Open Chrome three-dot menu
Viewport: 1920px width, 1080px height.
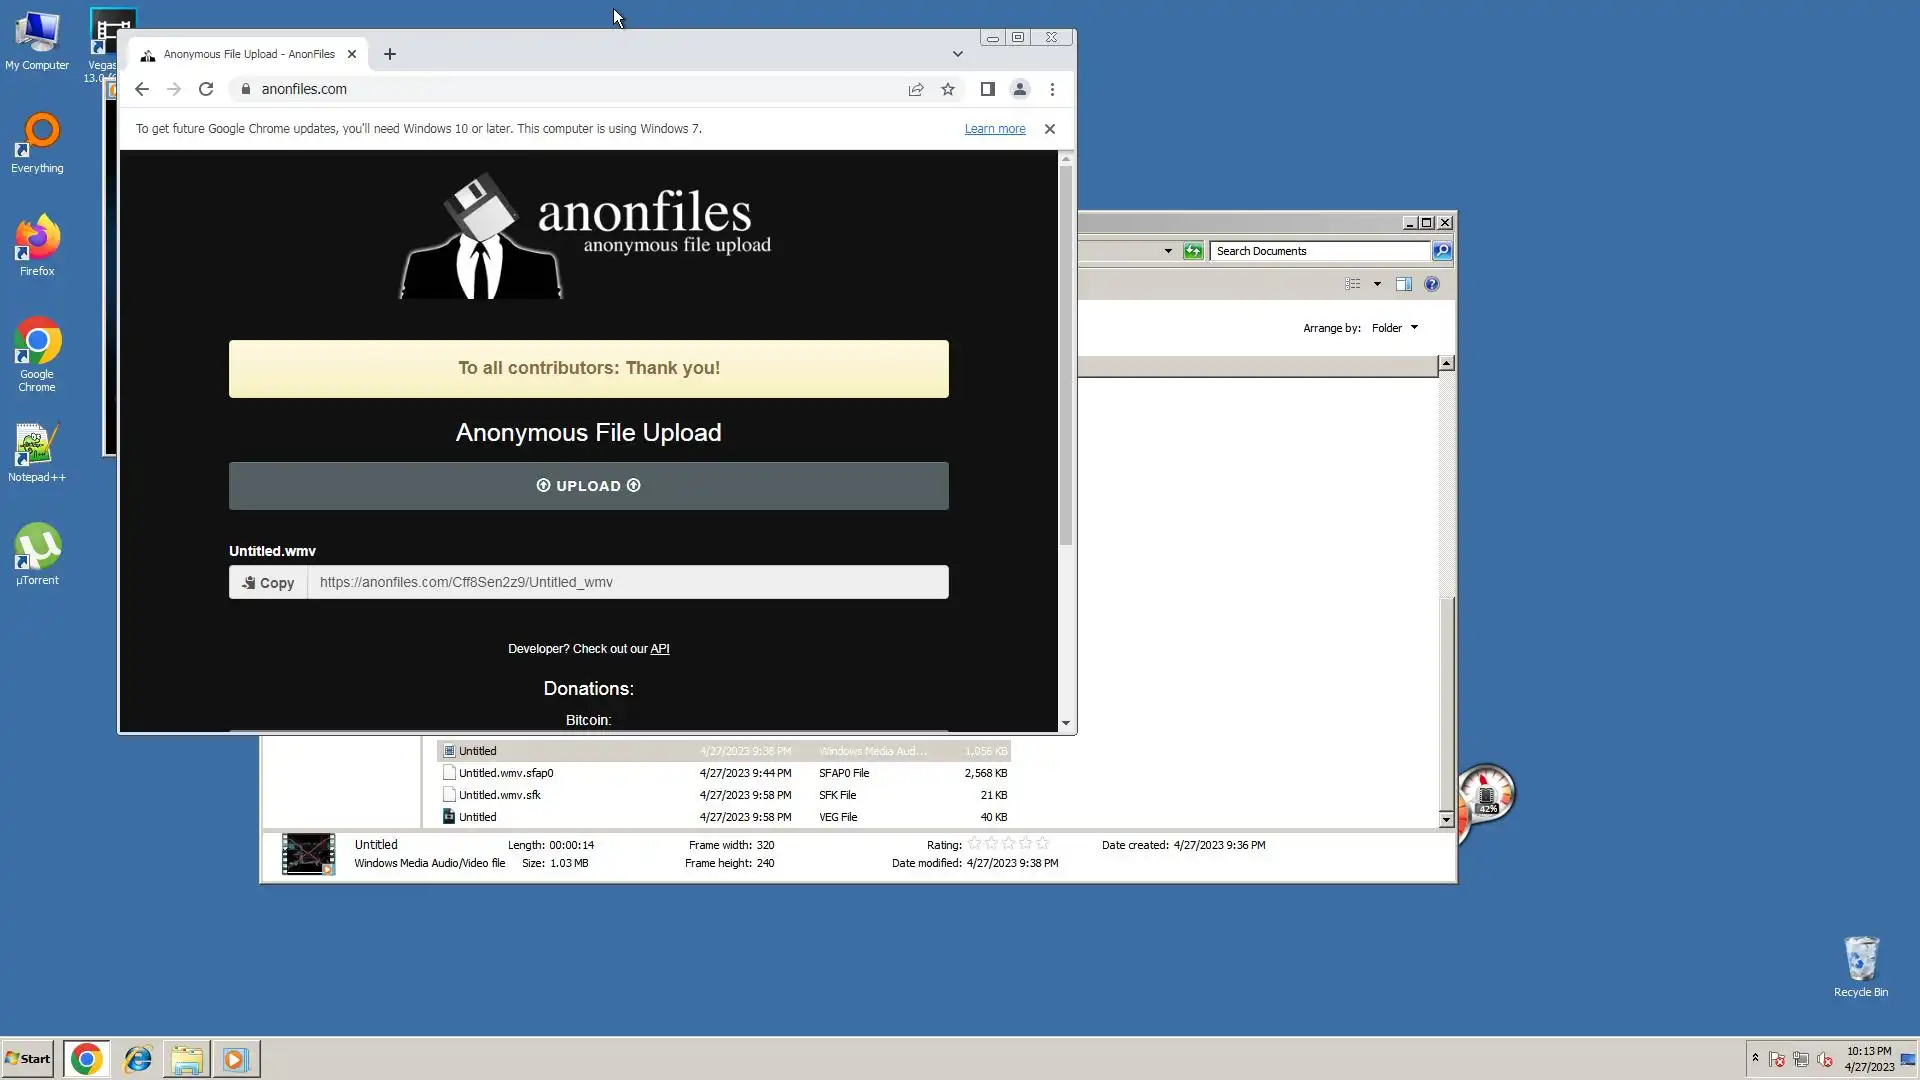pos(1052,89)
